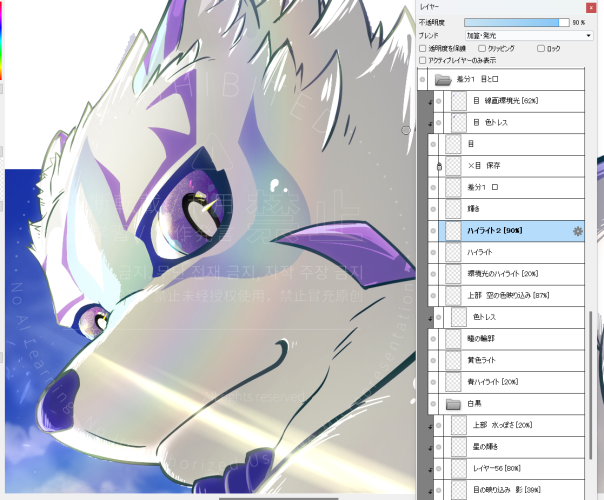Select 目の映り込み 影 [39%] layer name
The width and height of the screenshot is (604, 500).
[507, 490]
